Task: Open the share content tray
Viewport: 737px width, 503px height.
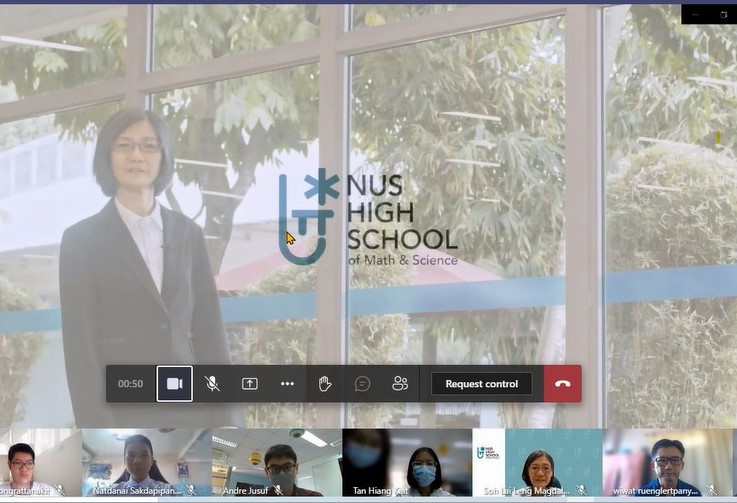Action: point(250,384)
